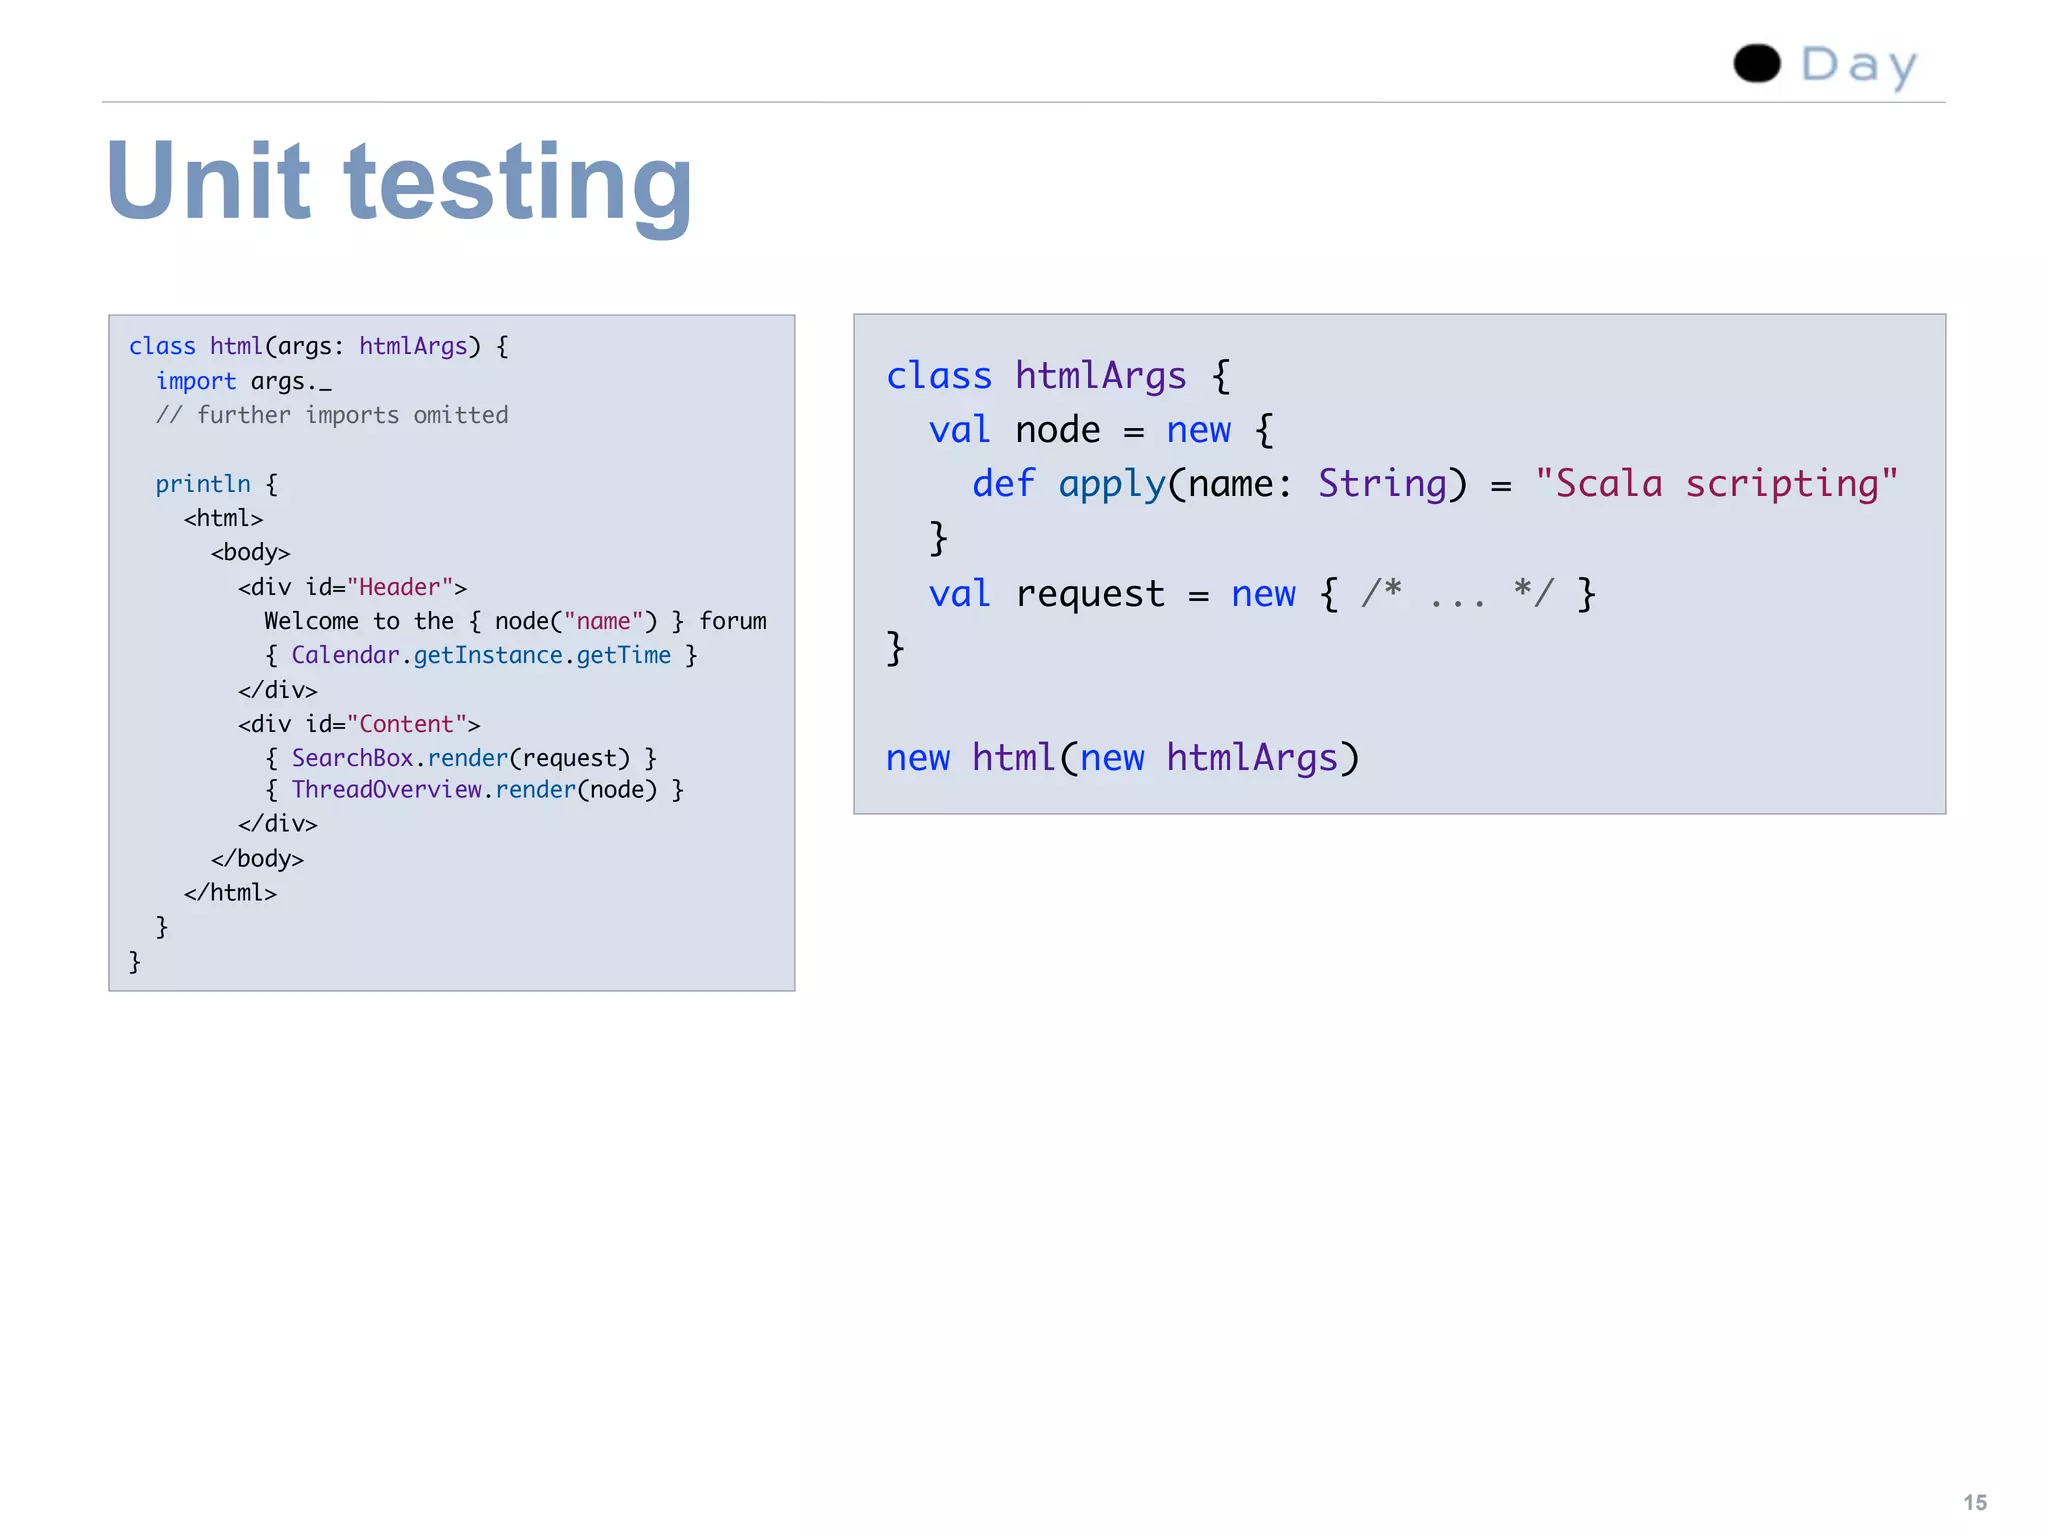The height and width of the screenshot is (1536, 2048).
Task: Click the 'val node = new {' line
Action: point(1101,430)
